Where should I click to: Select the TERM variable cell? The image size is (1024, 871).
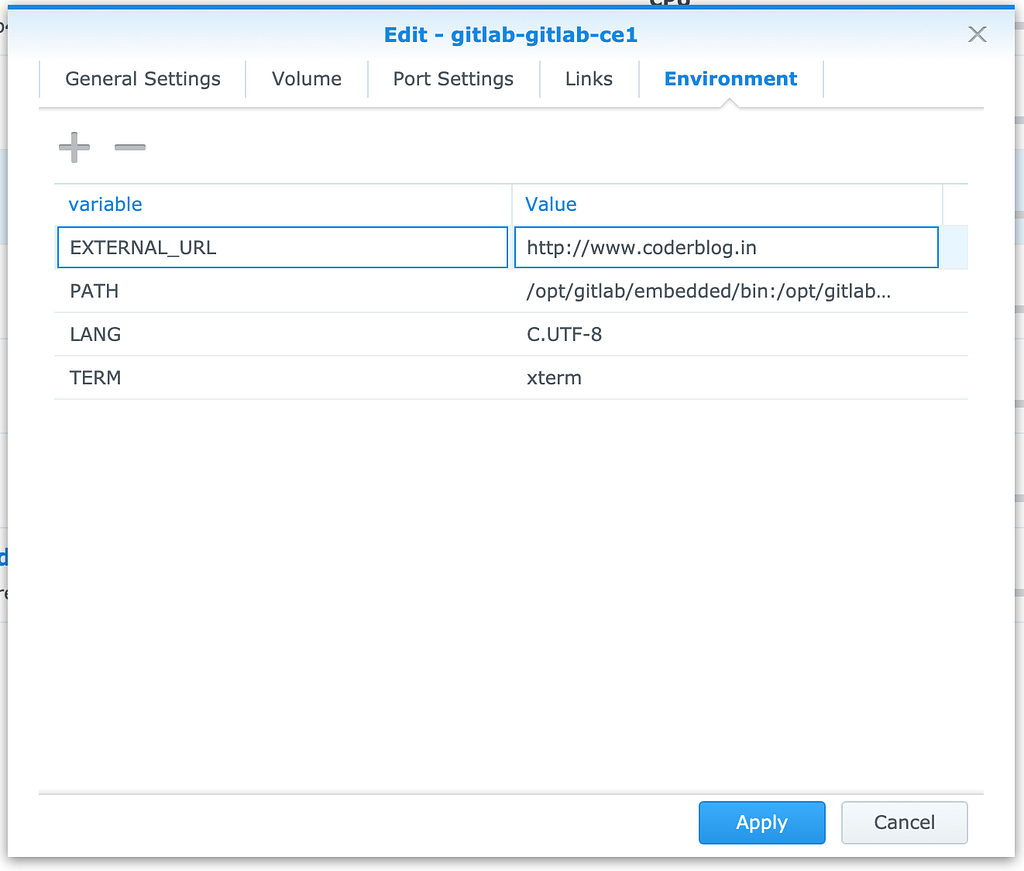point(283,378)
